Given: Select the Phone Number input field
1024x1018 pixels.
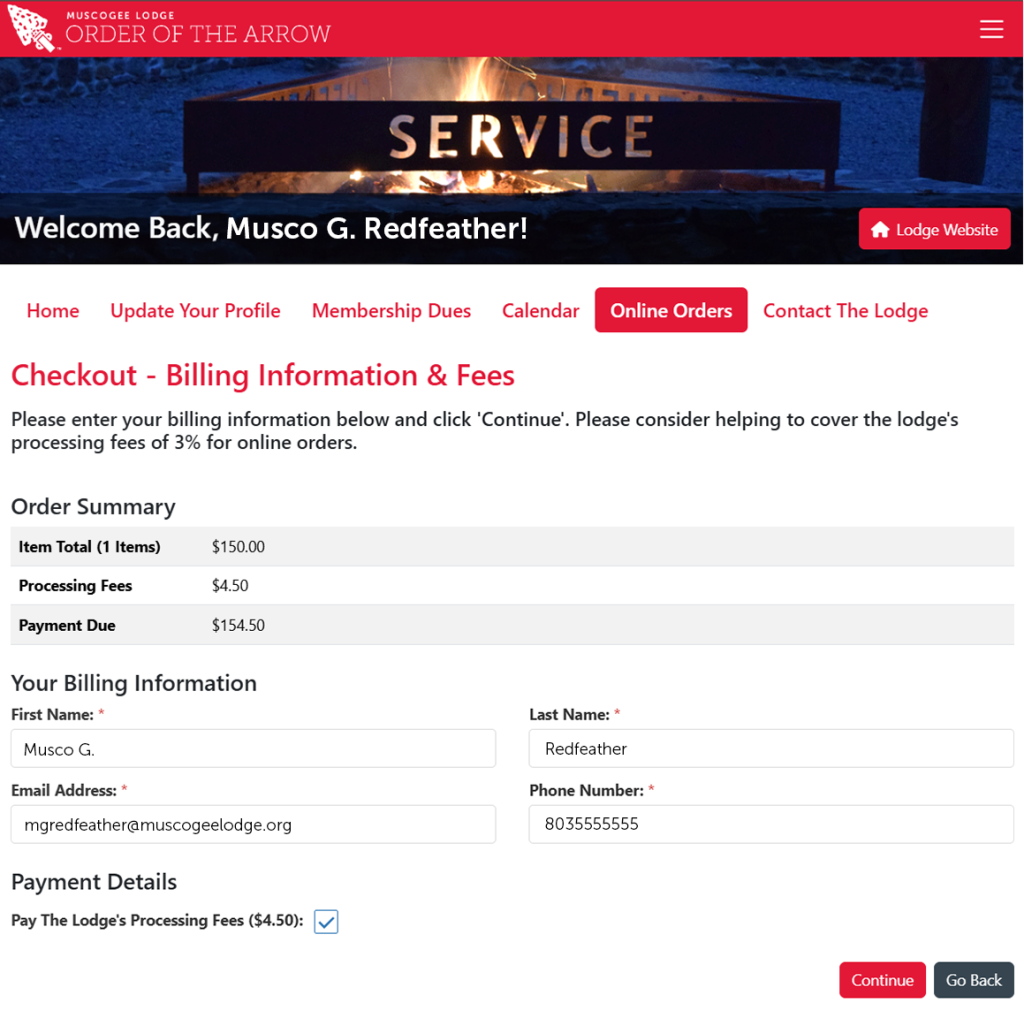Looking at the screenshot, I should tap(771, 825).
